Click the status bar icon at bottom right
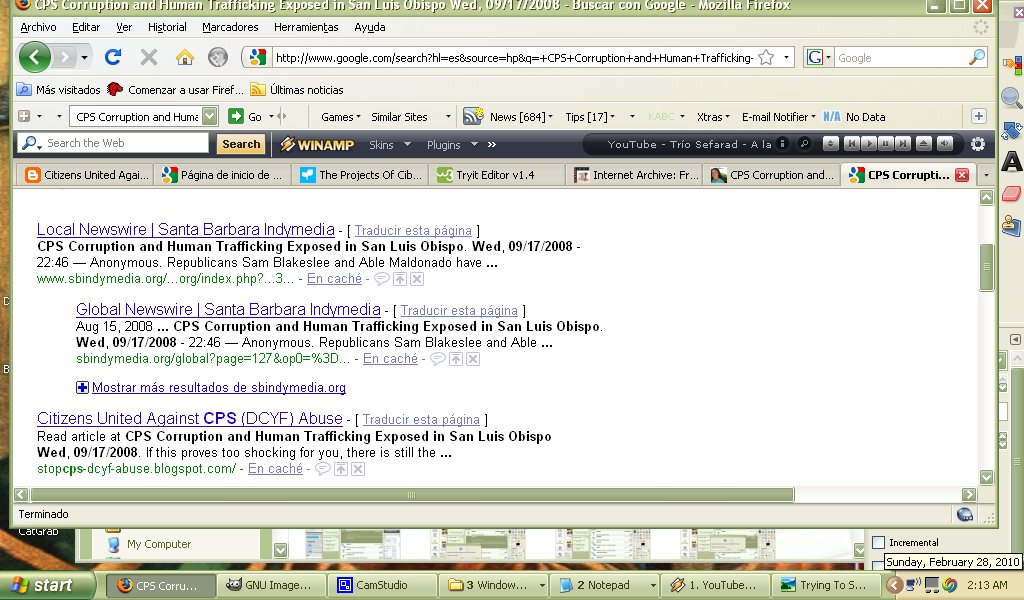1024x600 pixels. click(965, 514)
